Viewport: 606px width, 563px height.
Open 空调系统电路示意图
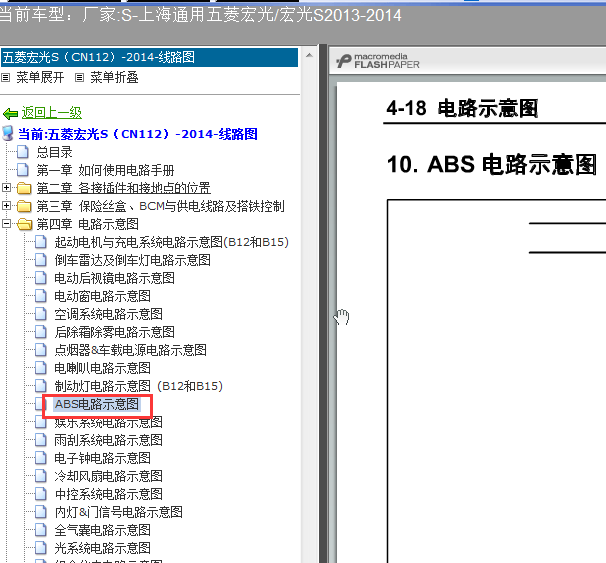(x=109, y=314)
